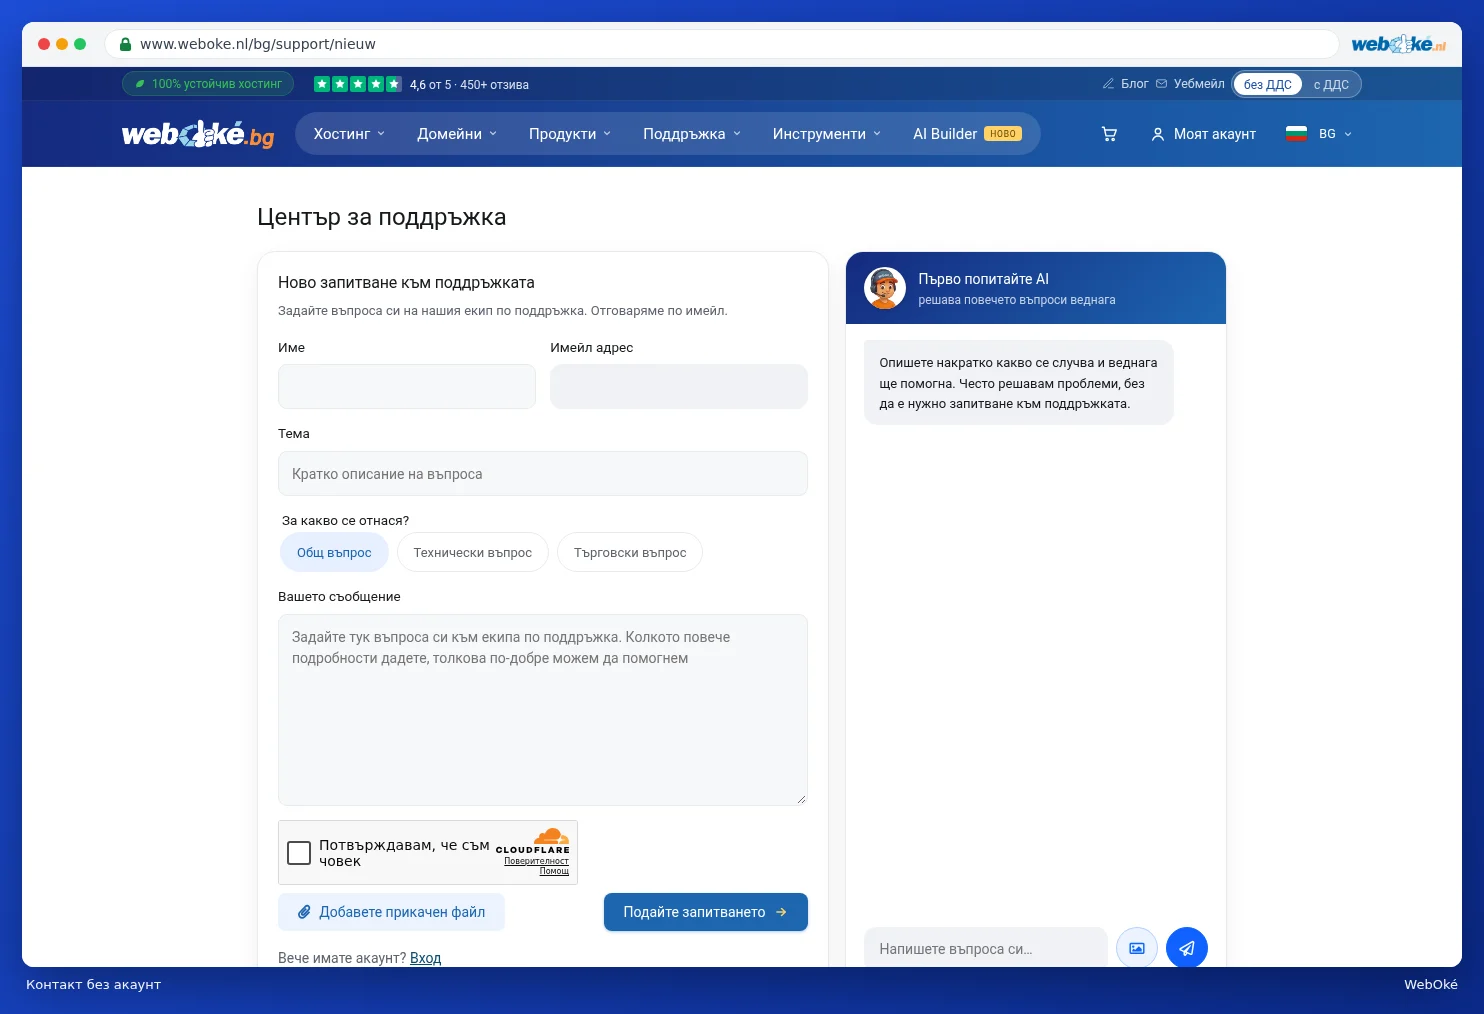The height and width of the screenshot is (1014, 1484).
Task: Attach an image in AI chat
Action: [1137, 948]
